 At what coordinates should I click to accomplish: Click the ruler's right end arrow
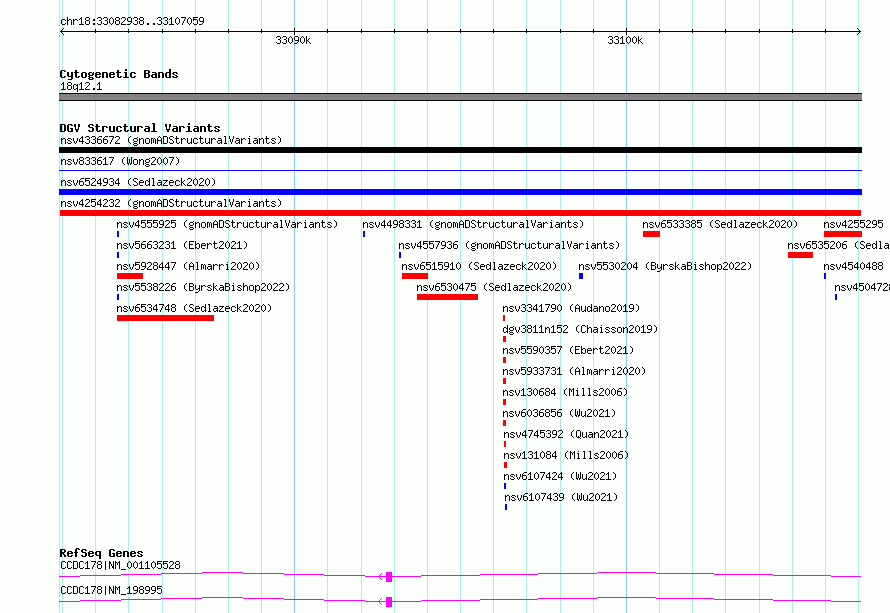point(859,32)
